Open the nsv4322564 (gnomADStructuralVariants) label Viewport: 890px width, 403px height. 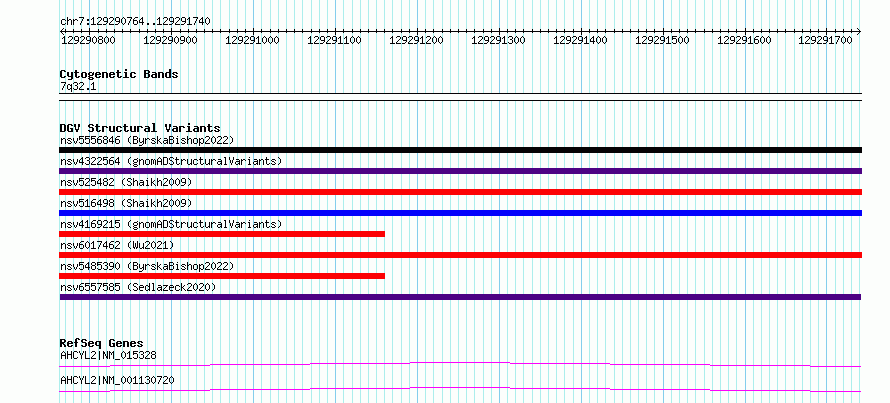[171, 161]
